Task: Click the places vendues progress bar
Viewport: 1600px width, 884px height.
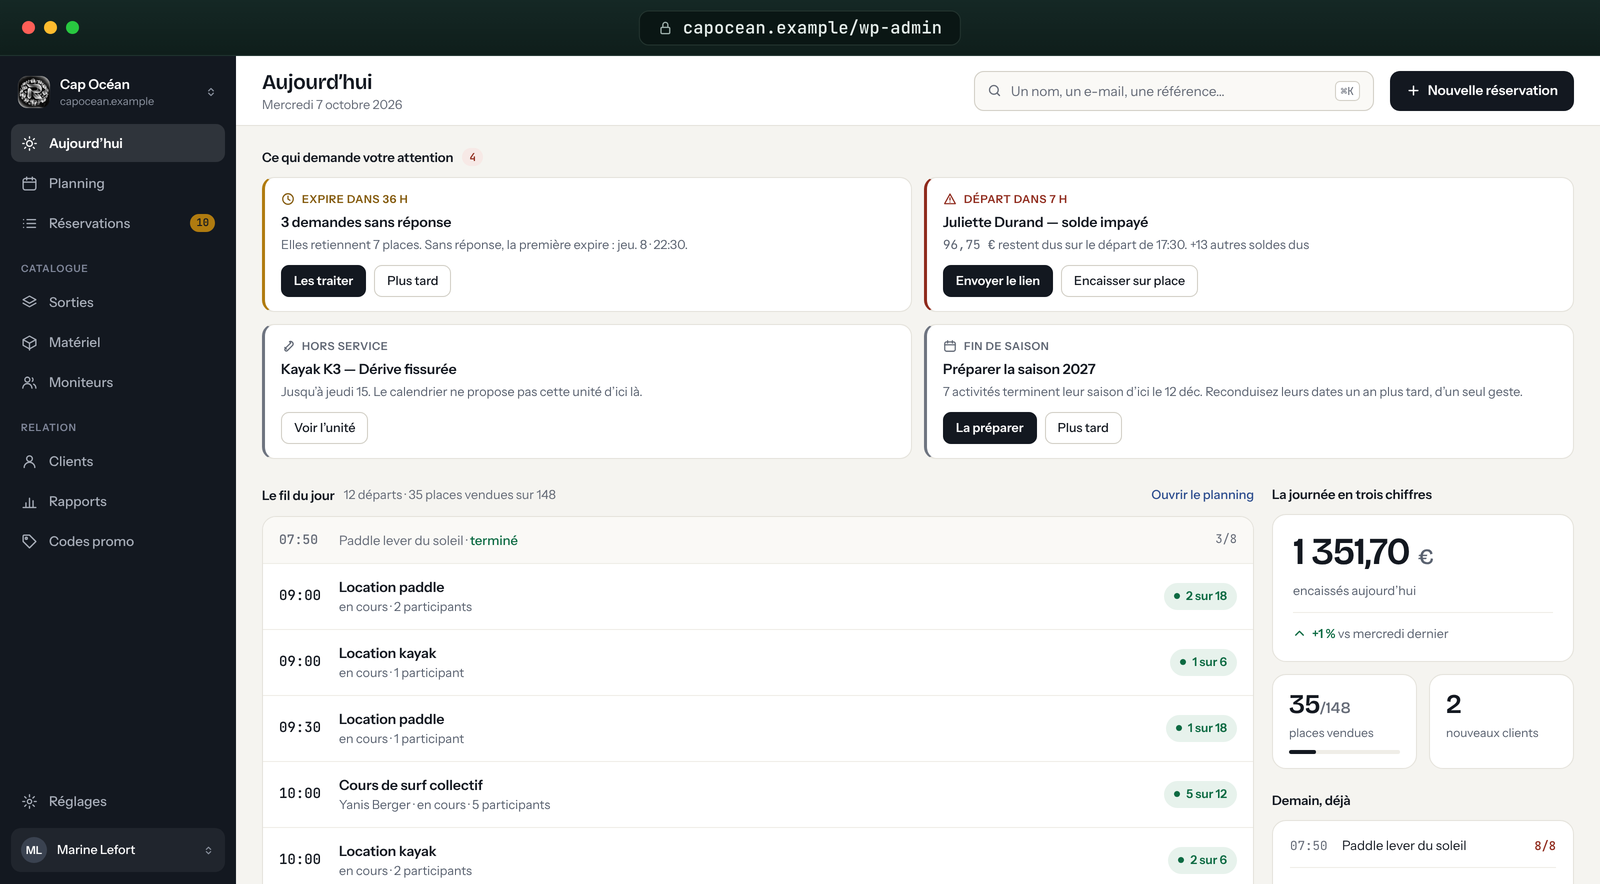Action: 1344,751
